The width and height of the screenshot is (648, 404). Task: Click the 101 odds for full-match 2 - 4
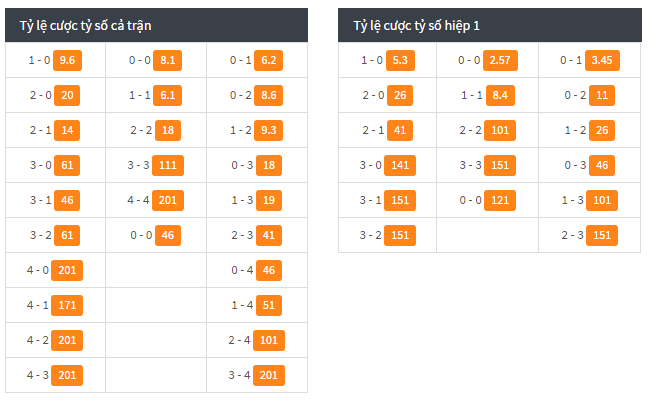269,340
